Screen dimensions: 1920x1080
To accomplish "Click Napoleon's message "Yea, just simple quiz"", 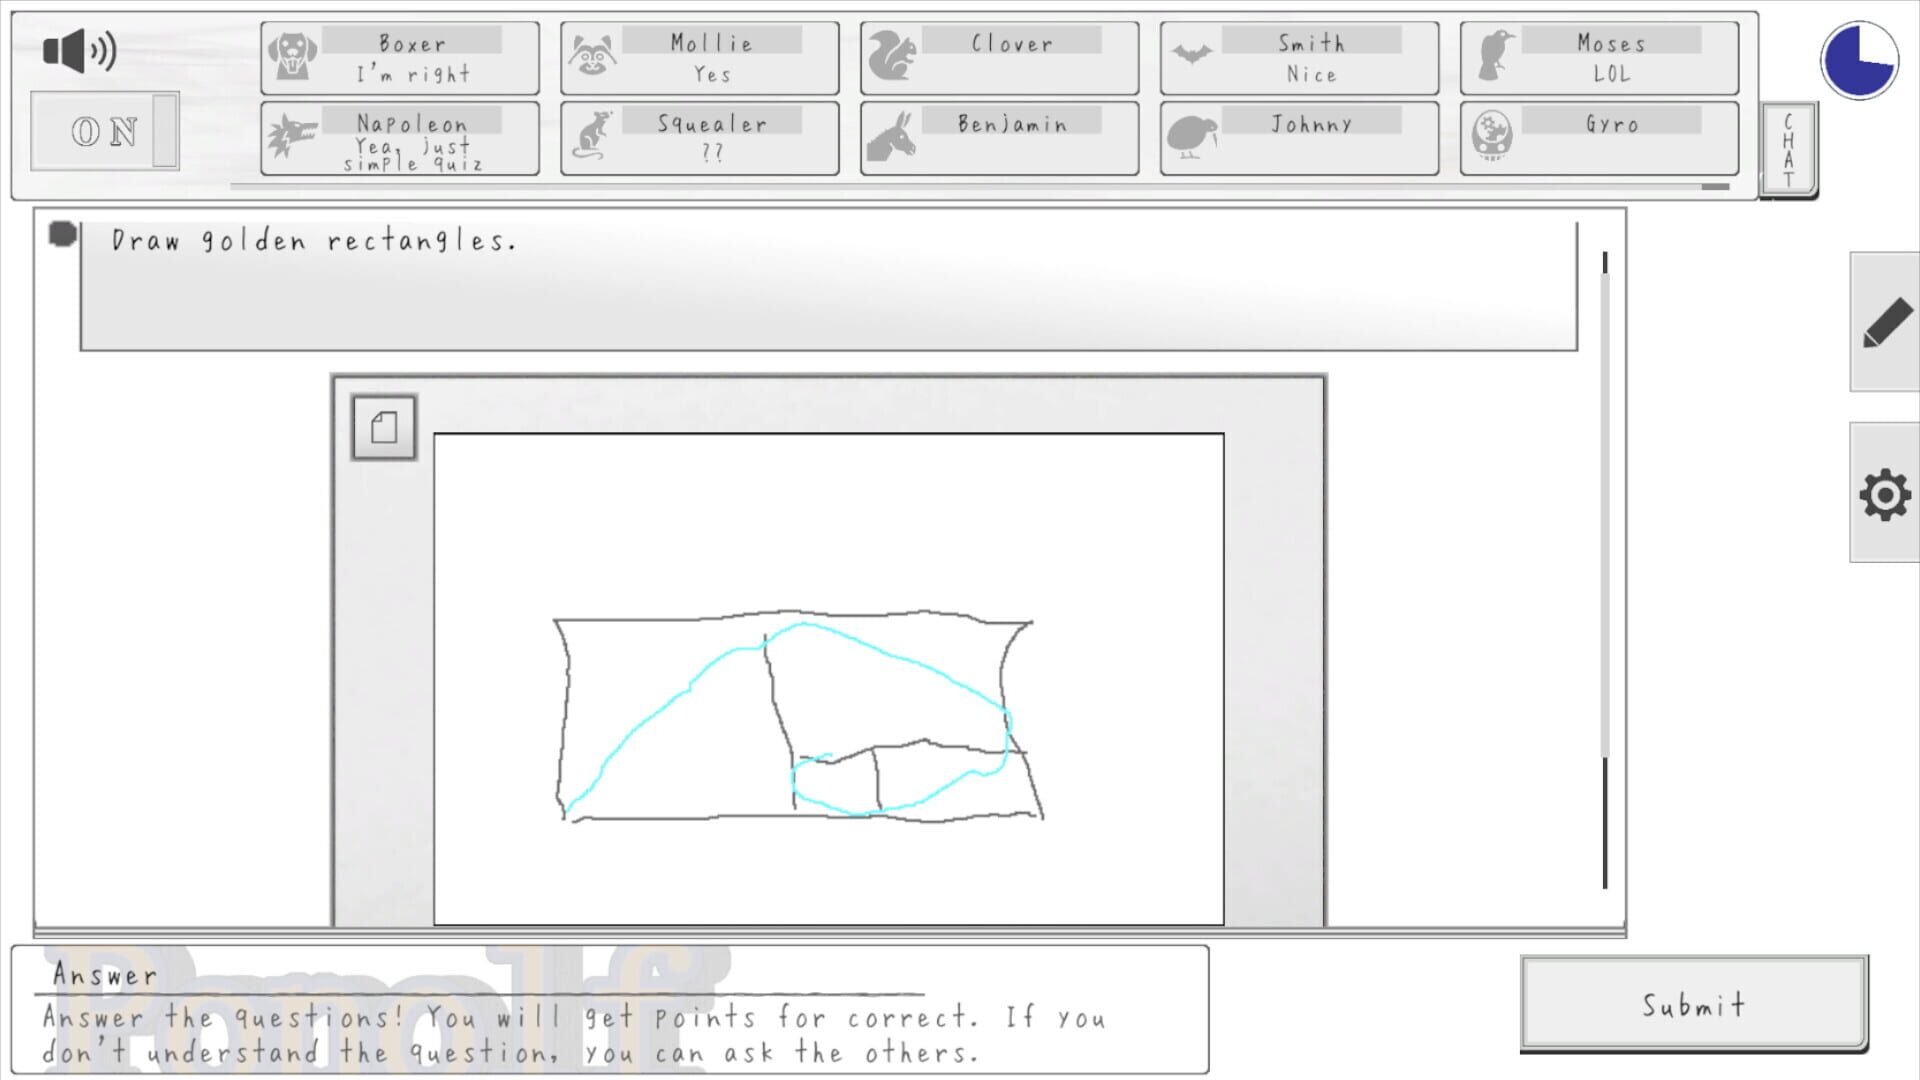I will coord(413,155).
